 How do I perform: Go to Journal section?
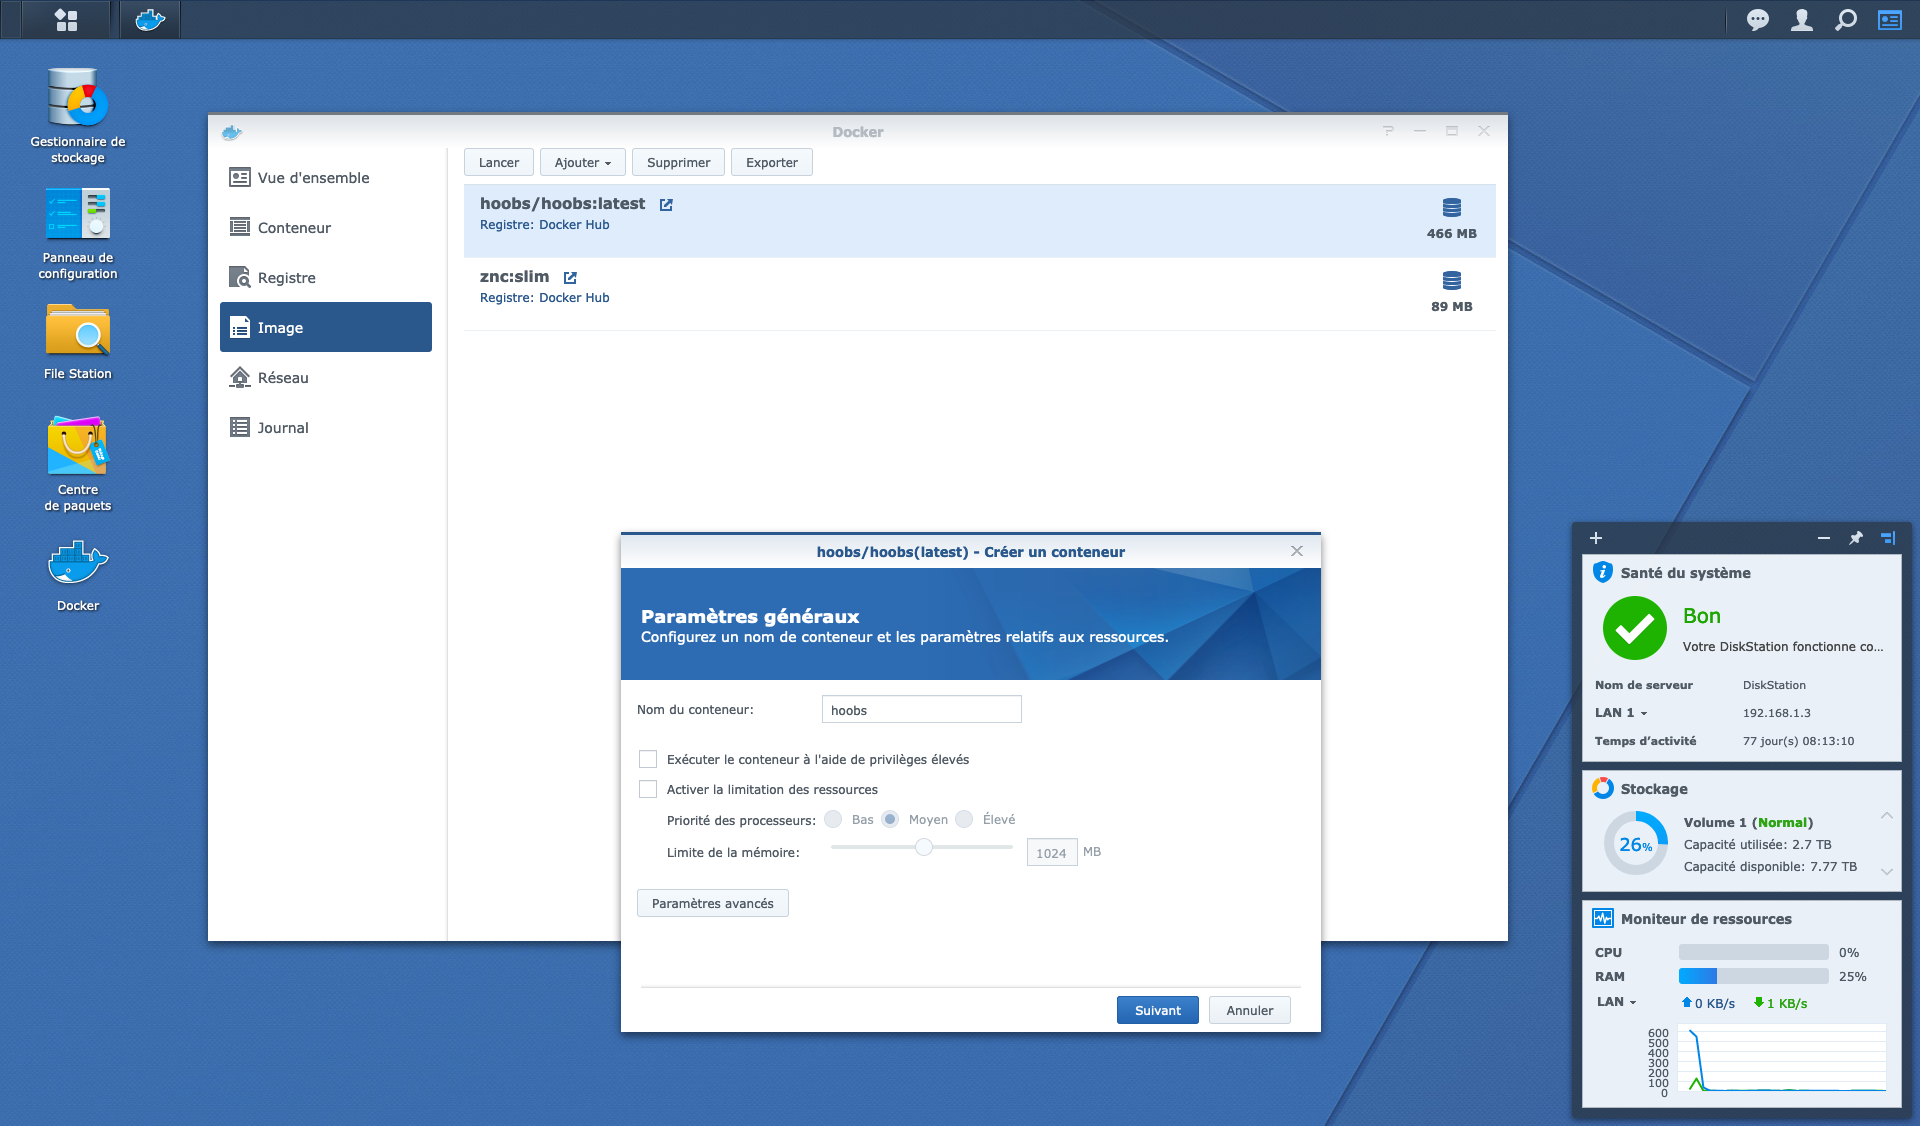point(326,427)
